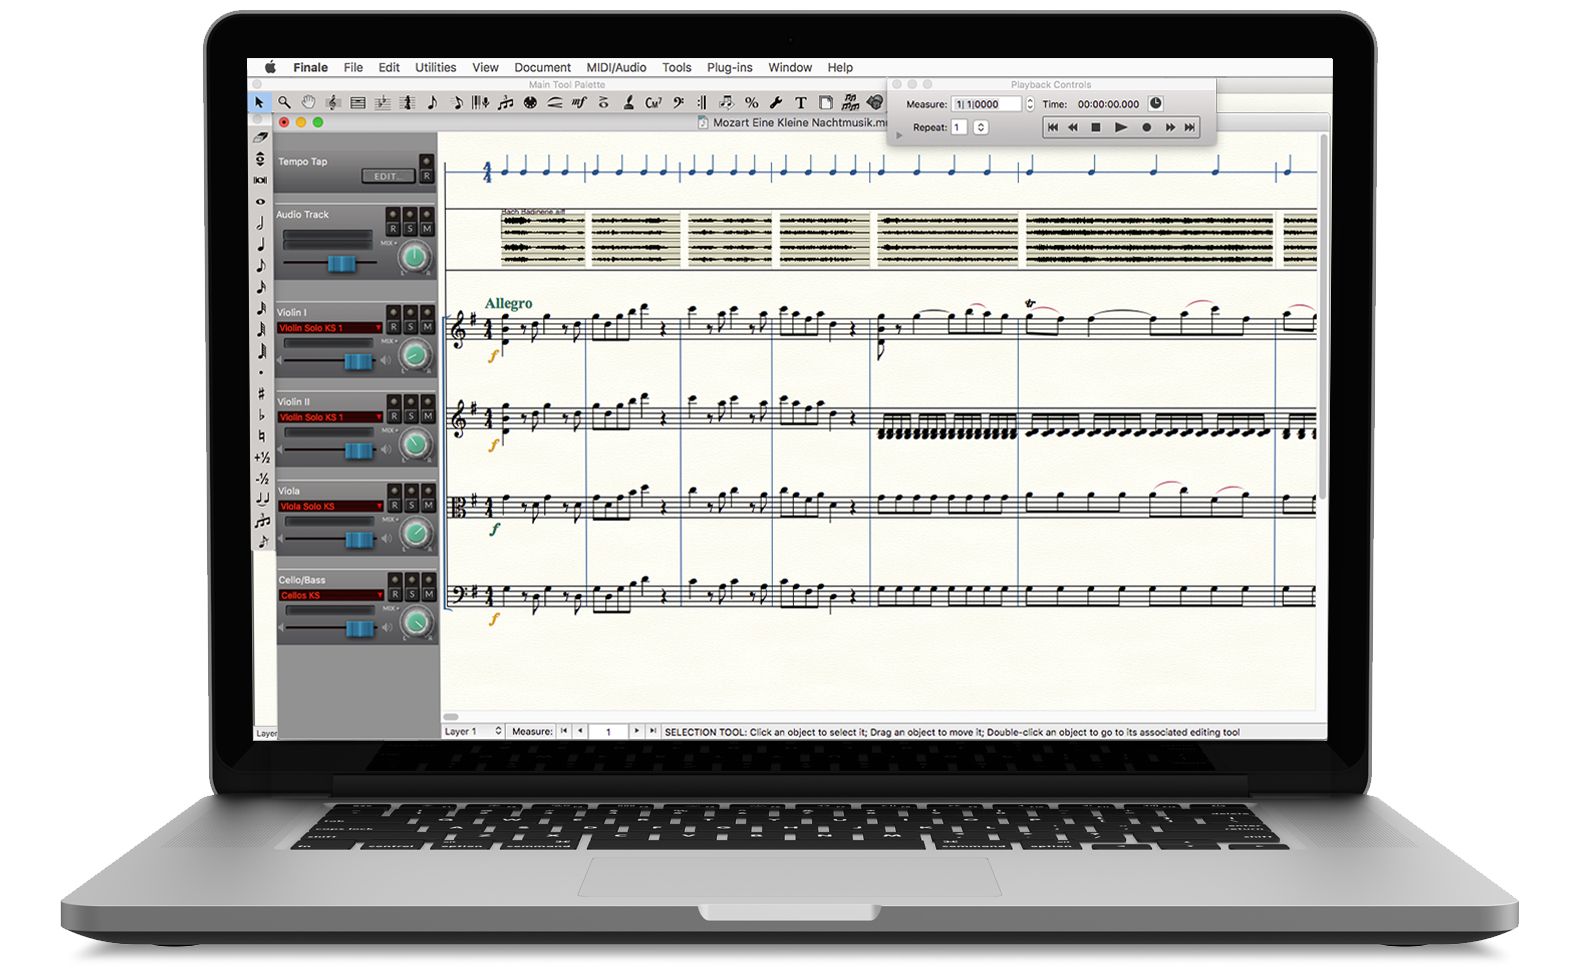Select the Expression mf tool

coord(578,102)
